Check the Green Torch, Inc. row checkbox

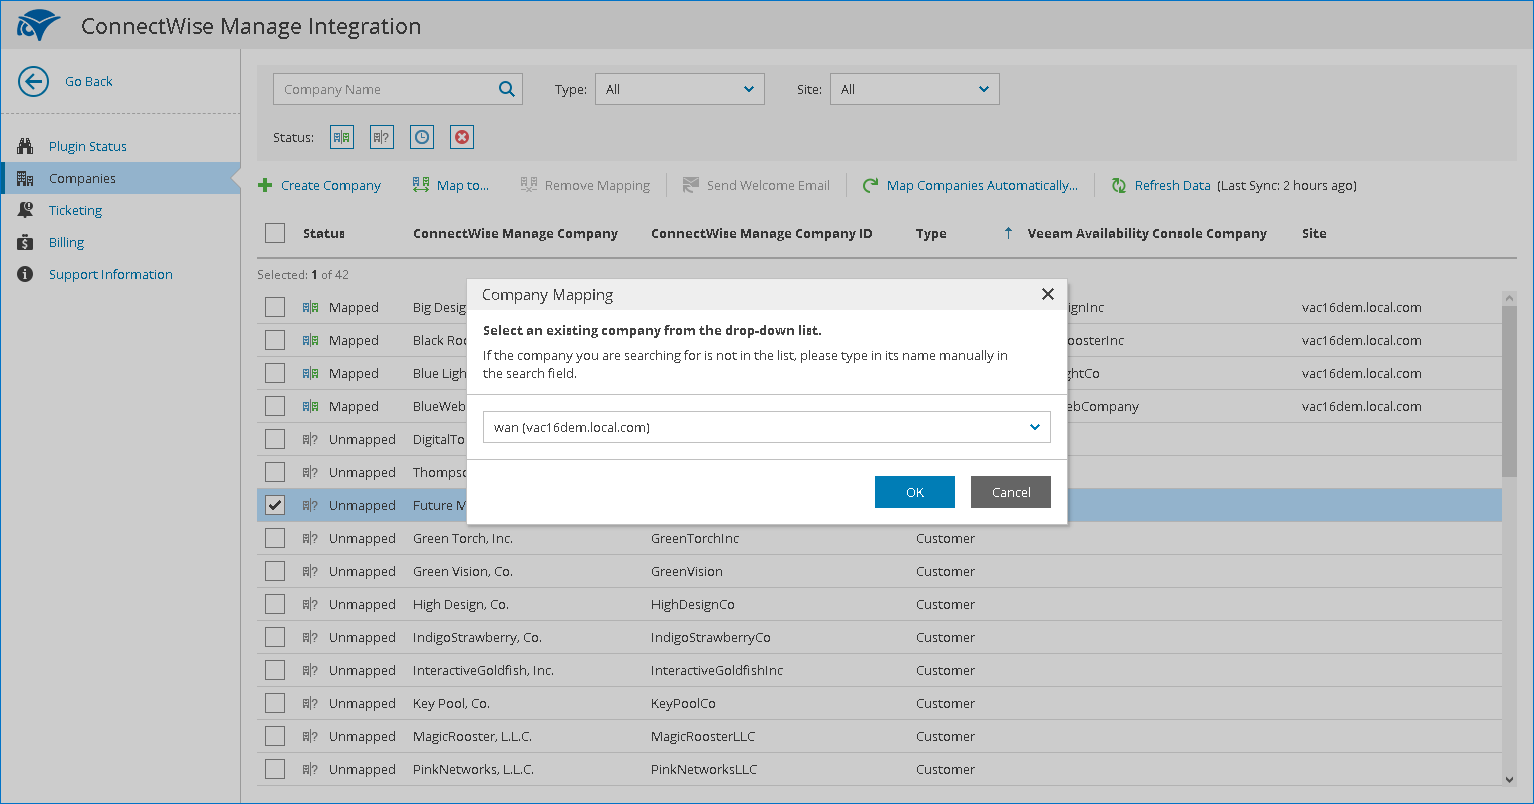(275, 538)
